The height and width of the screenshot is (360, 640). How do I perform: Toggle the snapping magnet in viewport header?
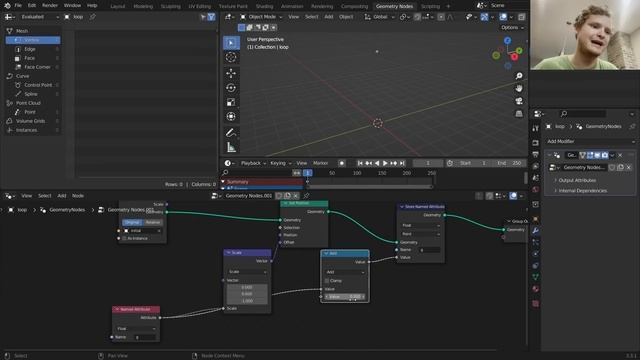(x=417, y=17)
